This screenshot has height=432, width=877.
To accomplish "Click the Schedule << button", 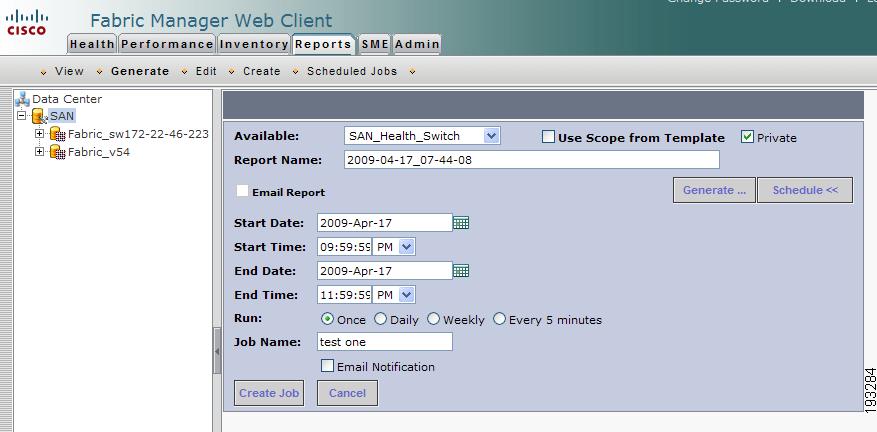I will coord(805,190).
